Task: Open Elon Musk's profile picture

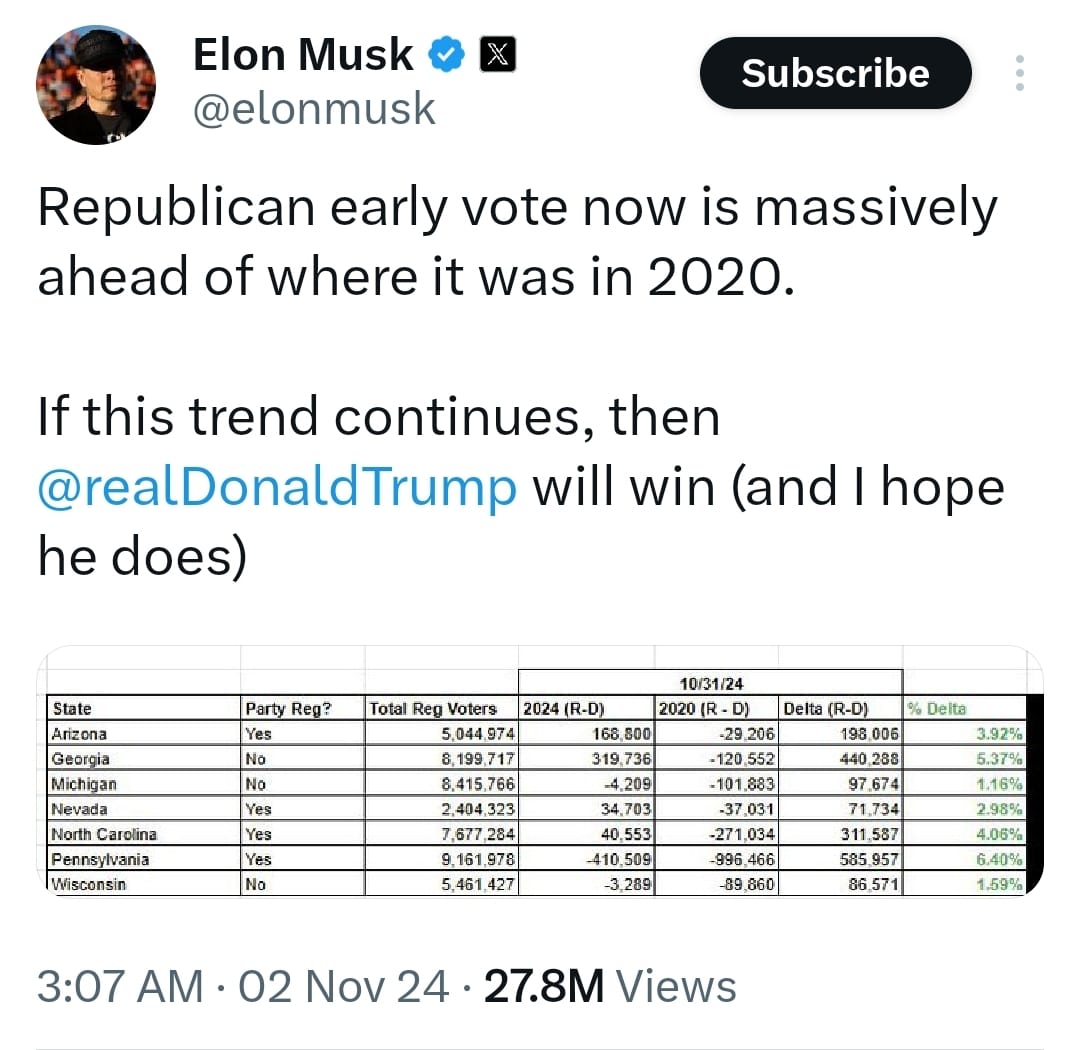Action: click(96, 85)
